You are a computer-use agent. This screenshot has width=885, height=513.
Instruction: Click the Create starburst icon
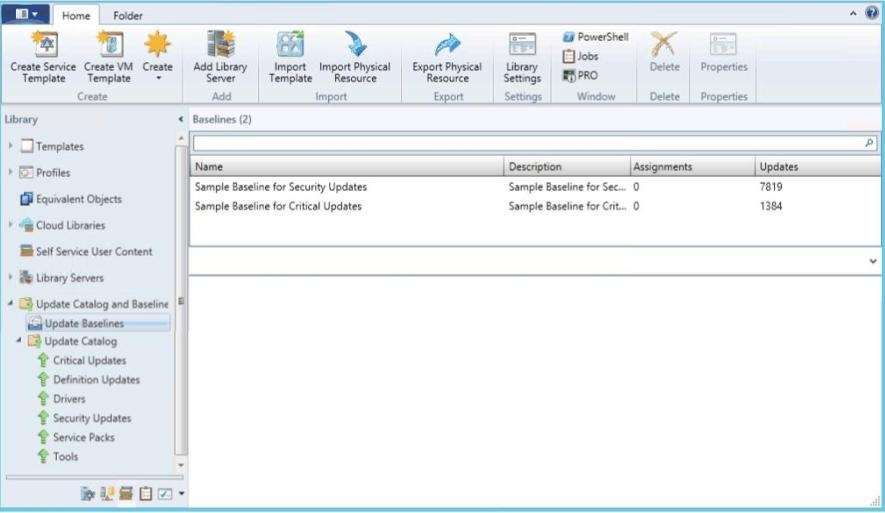click(x=157, y=44)
